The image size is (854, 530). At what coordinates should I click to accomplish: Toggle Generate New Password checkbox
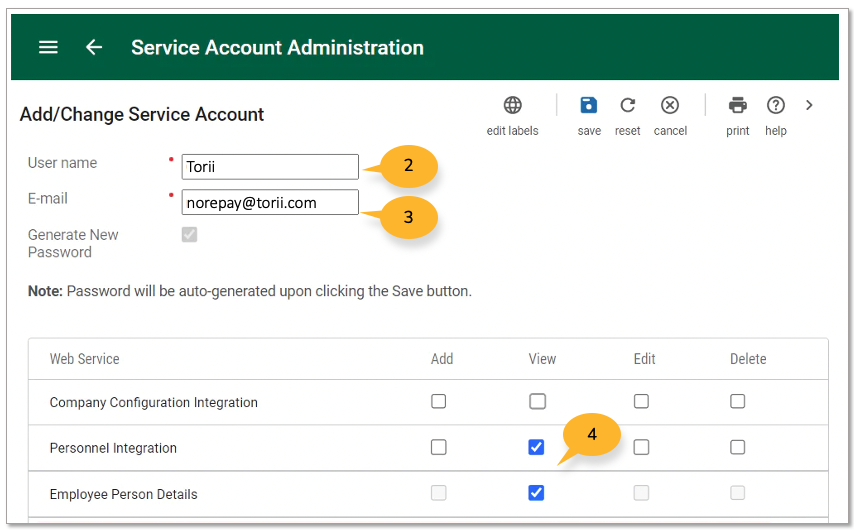click(x=190, y=235)
